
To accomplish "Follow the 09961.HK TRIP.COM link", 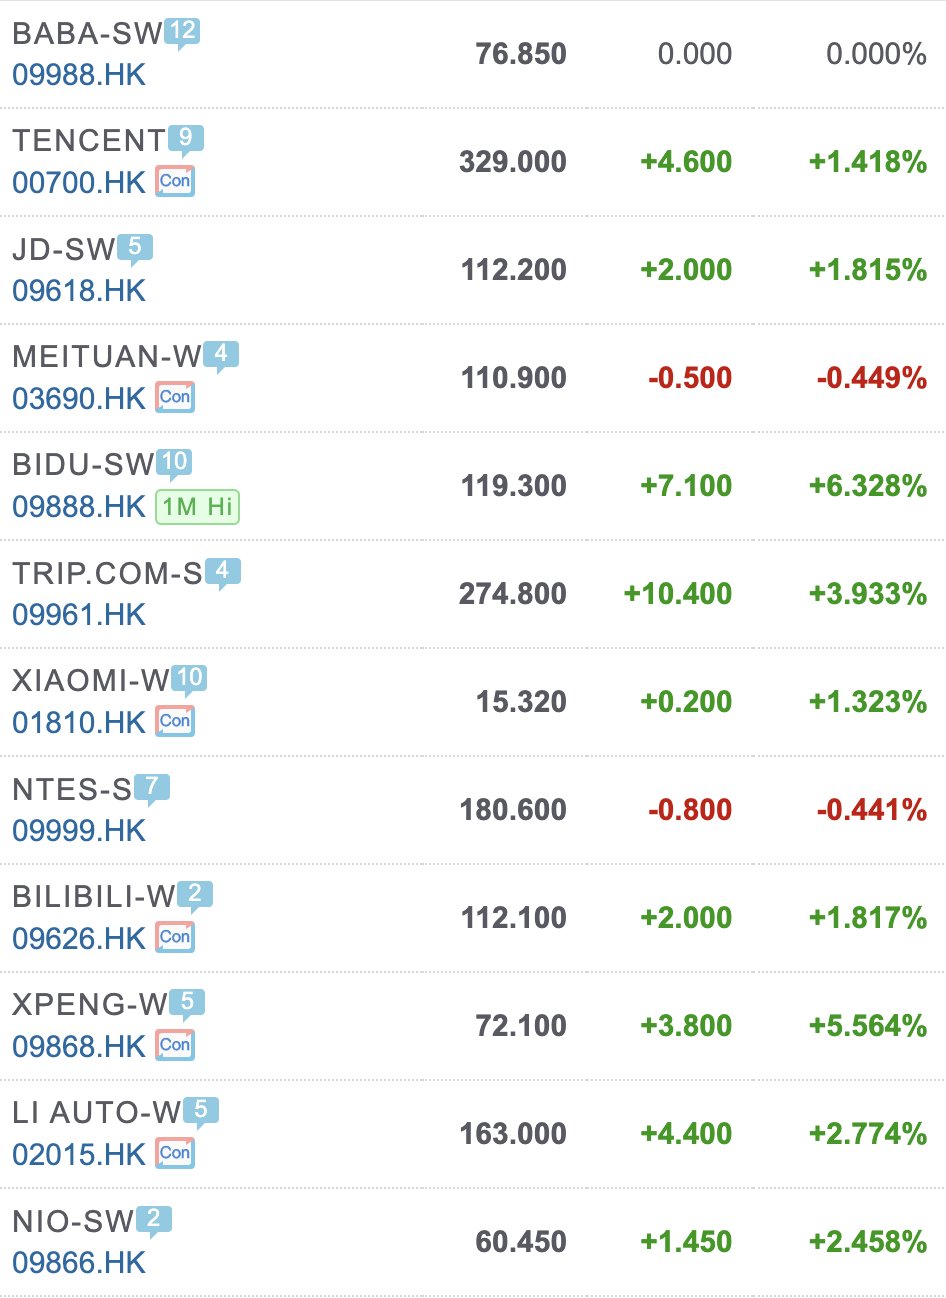I will point(79,615).
